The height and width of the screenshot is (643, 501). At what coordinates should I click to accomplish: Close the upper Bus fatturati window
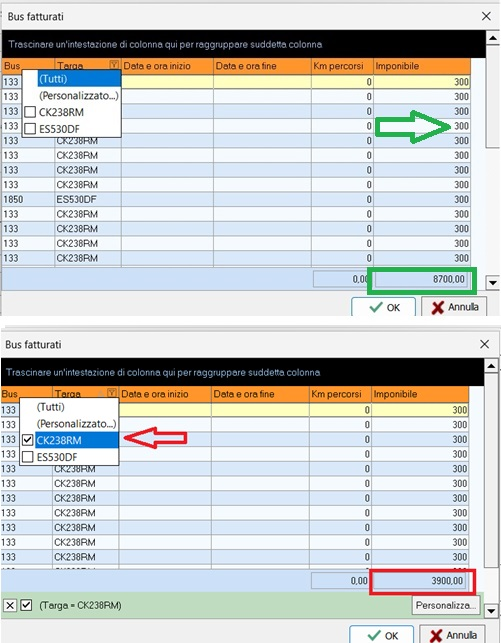(x=486, y=16)
